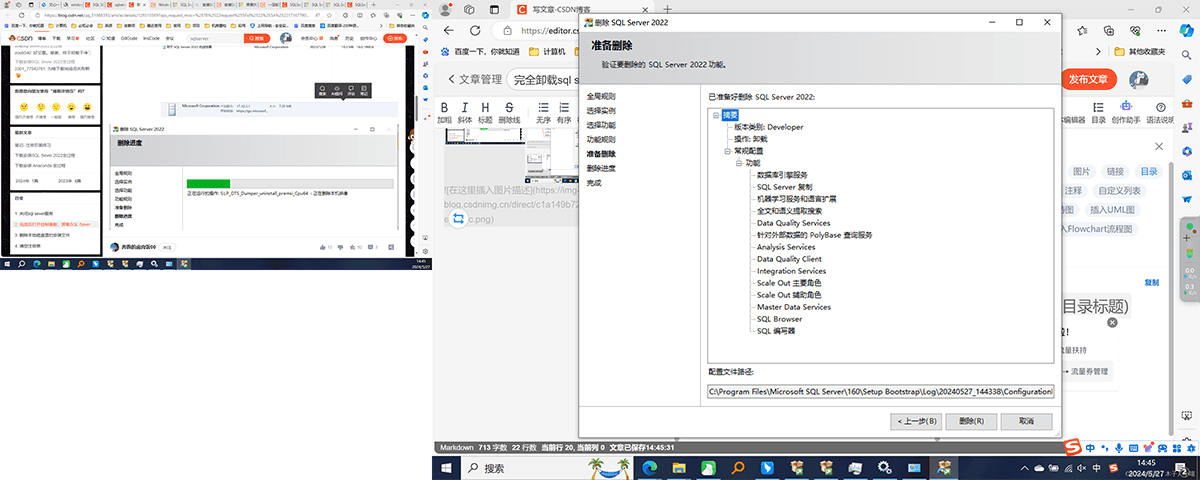Click the 上一步(B) button
The image size is (1200, 480).
coord(916,421)
